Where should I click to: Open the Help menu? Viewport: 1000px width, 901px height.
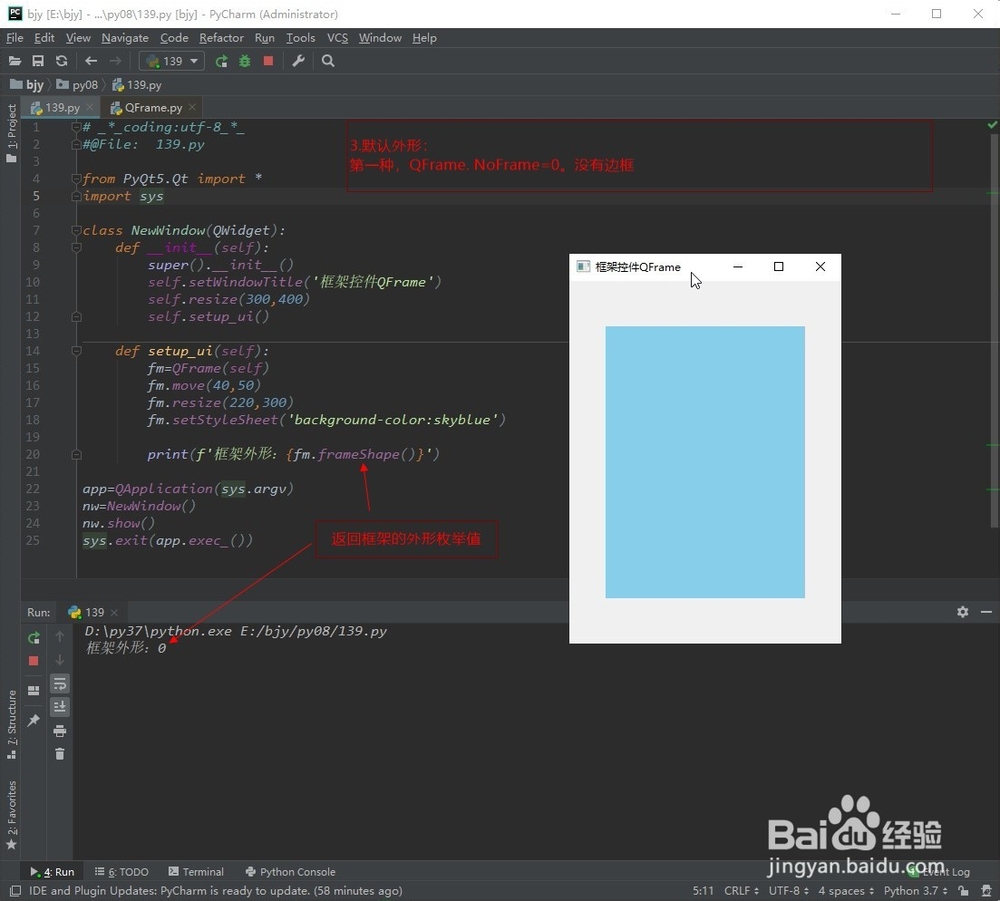424,38
